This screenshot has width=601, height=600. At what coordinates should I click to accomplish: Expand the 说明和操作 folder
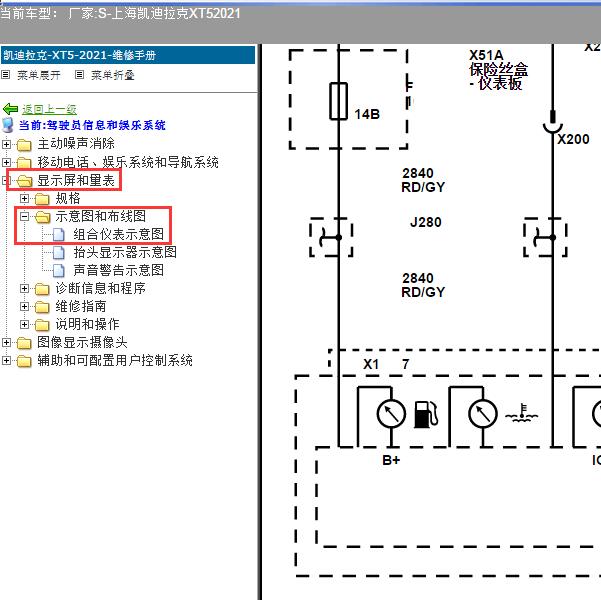[x=24, y=324]
